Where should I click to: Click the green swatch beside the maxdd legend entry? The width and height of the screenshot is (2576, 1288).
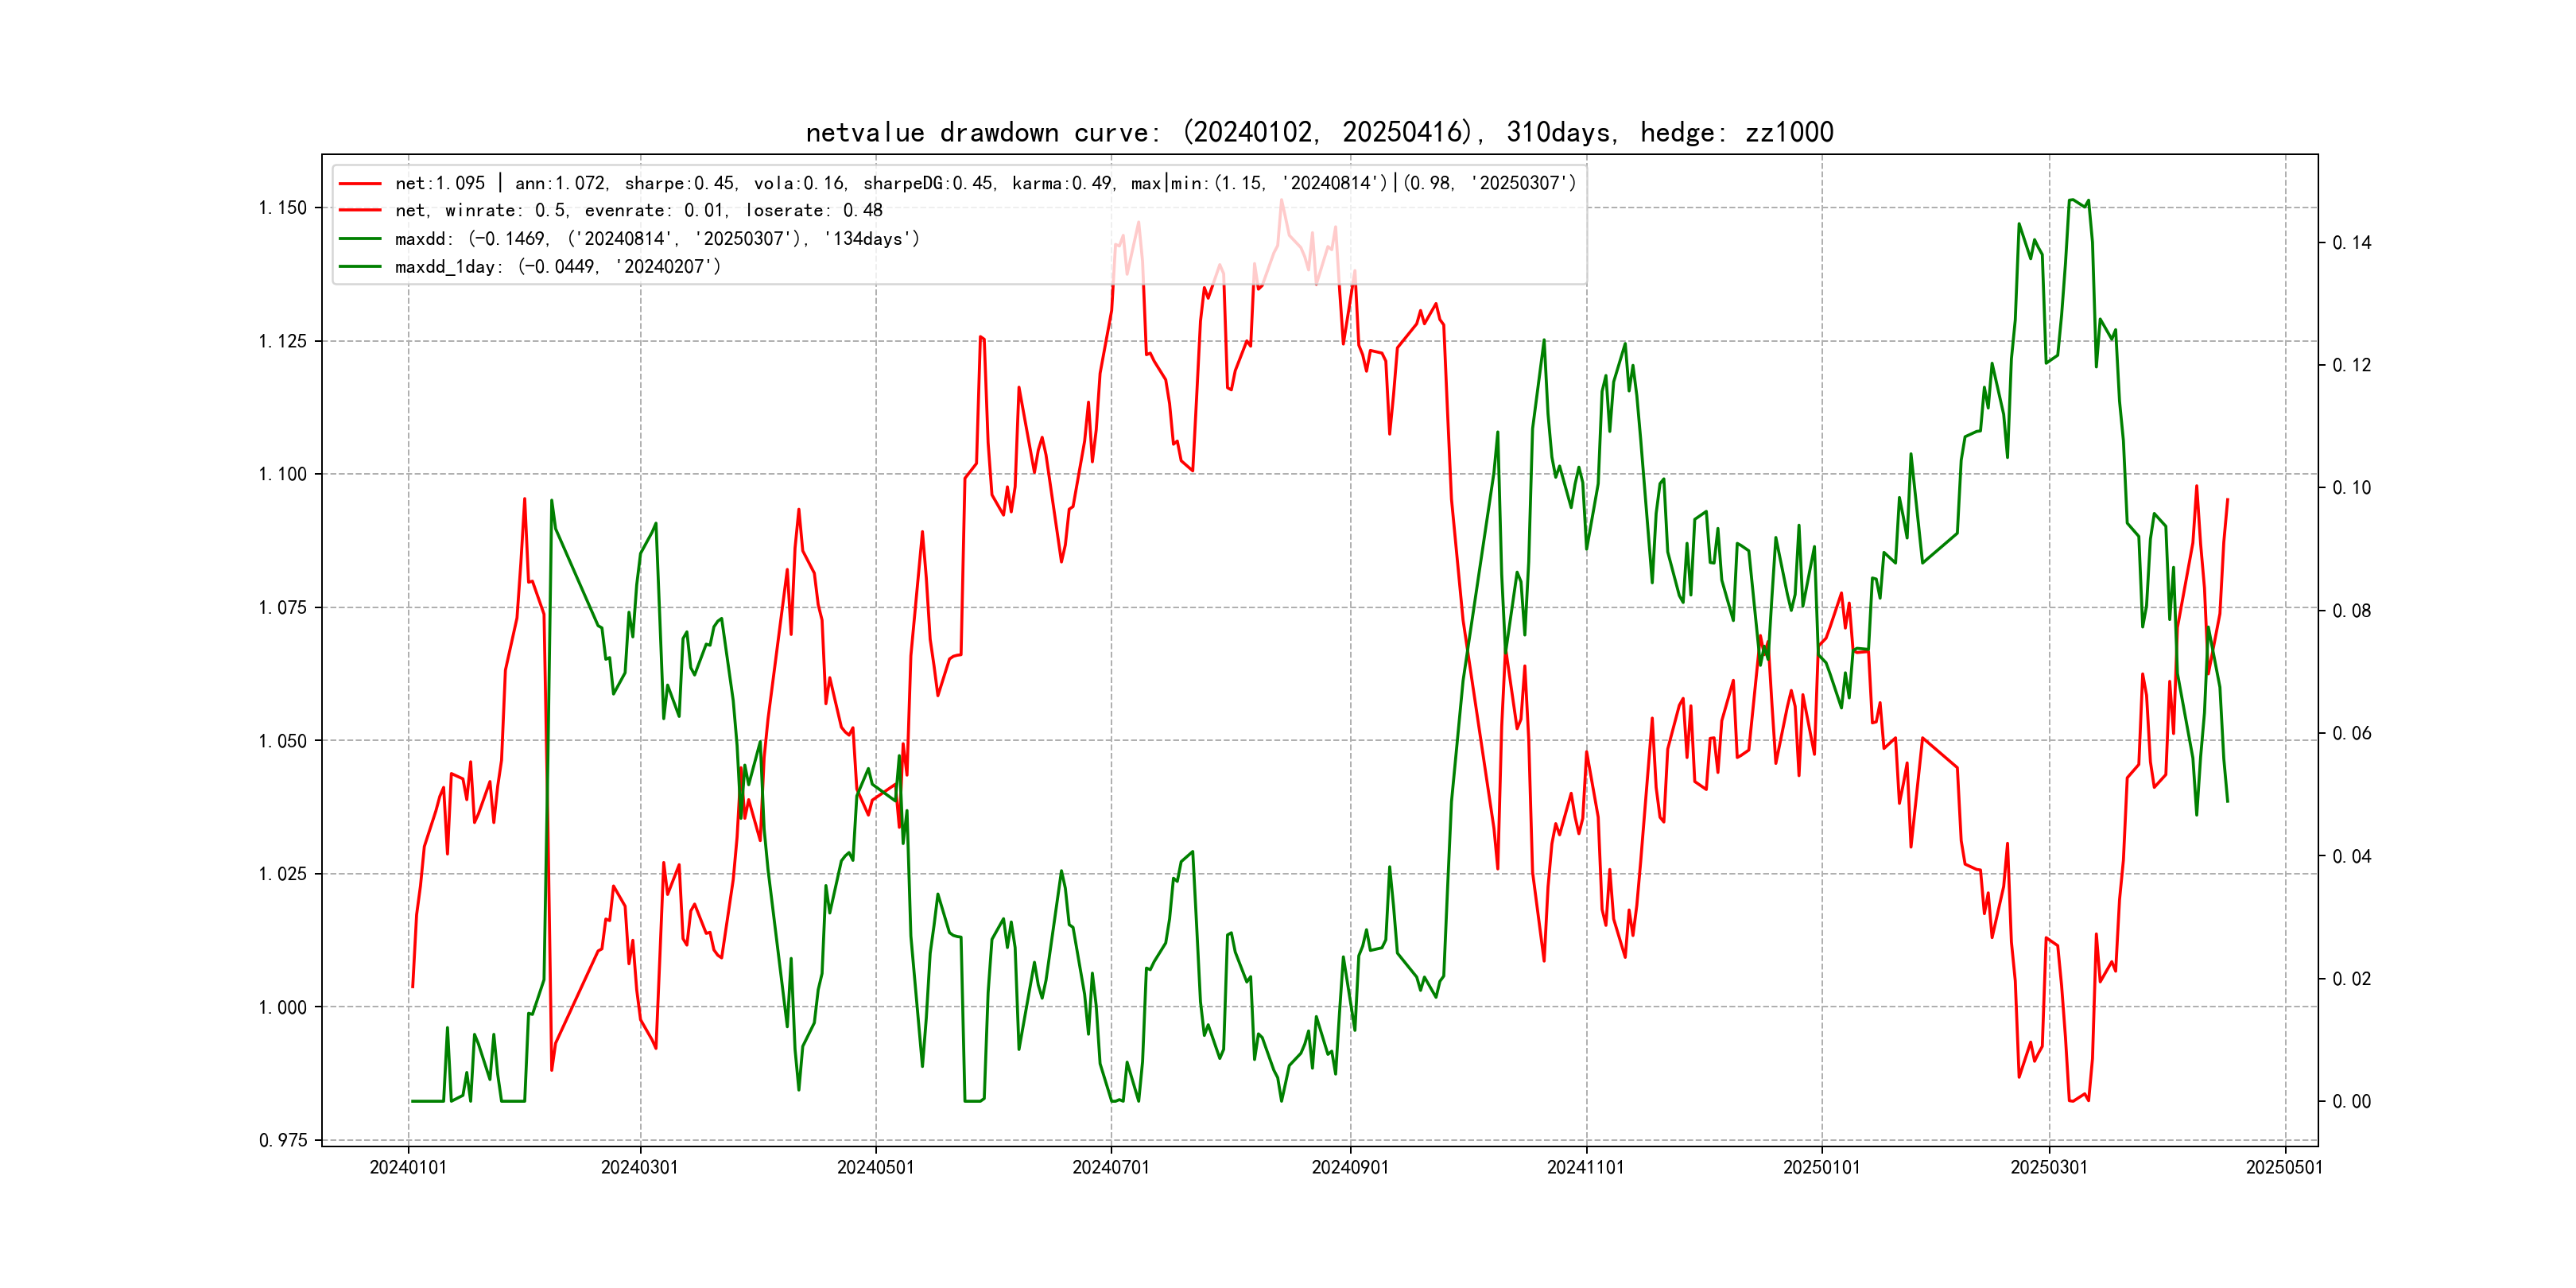click(360, 239)
